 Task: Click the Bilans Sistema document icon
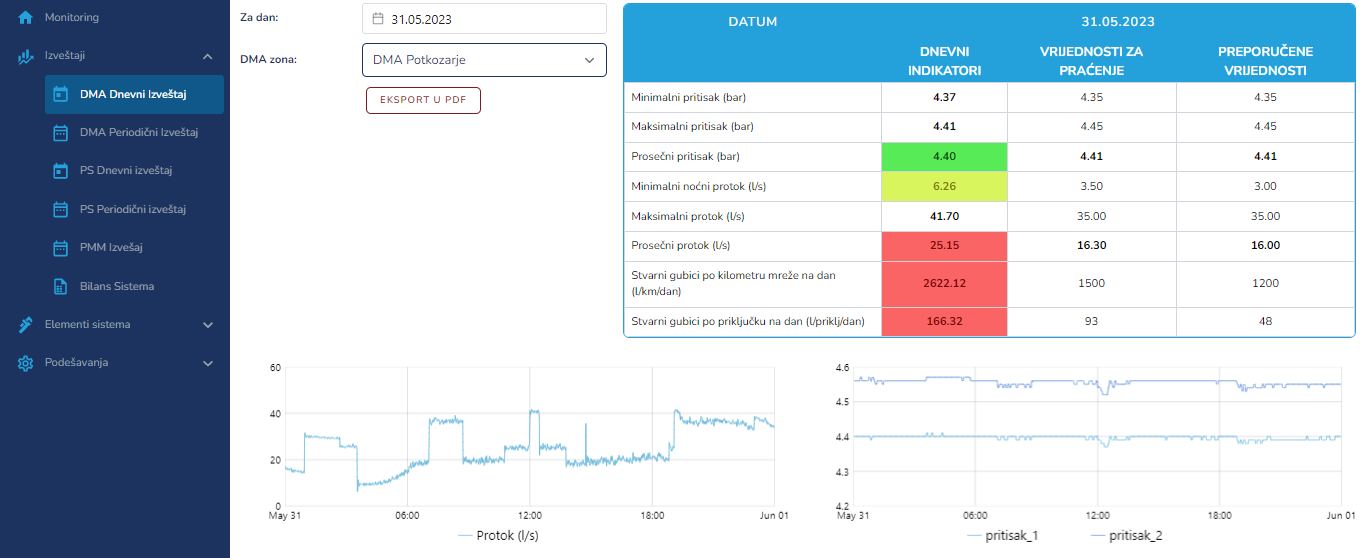click(x=60, y=286)
